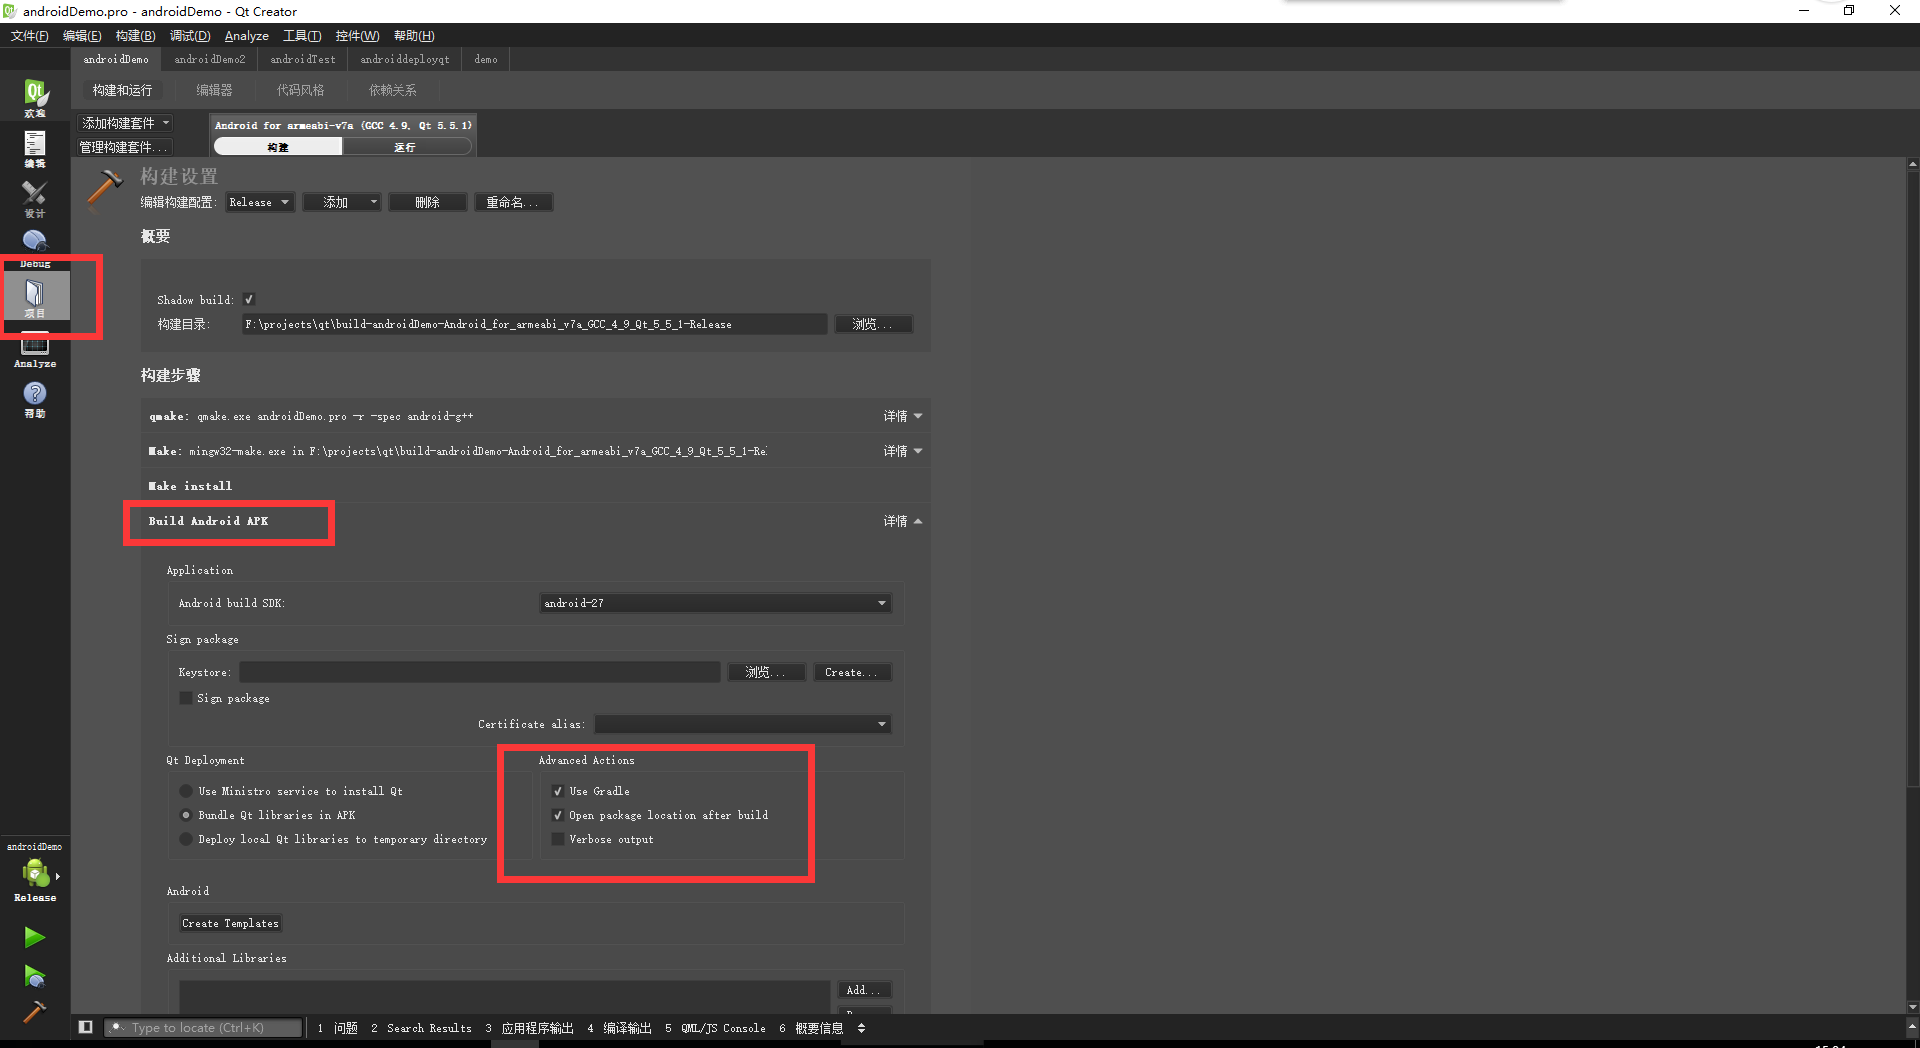1920x1048 pixels.
Task: Open the Analyze mode in sidebar
Action: 35,348
